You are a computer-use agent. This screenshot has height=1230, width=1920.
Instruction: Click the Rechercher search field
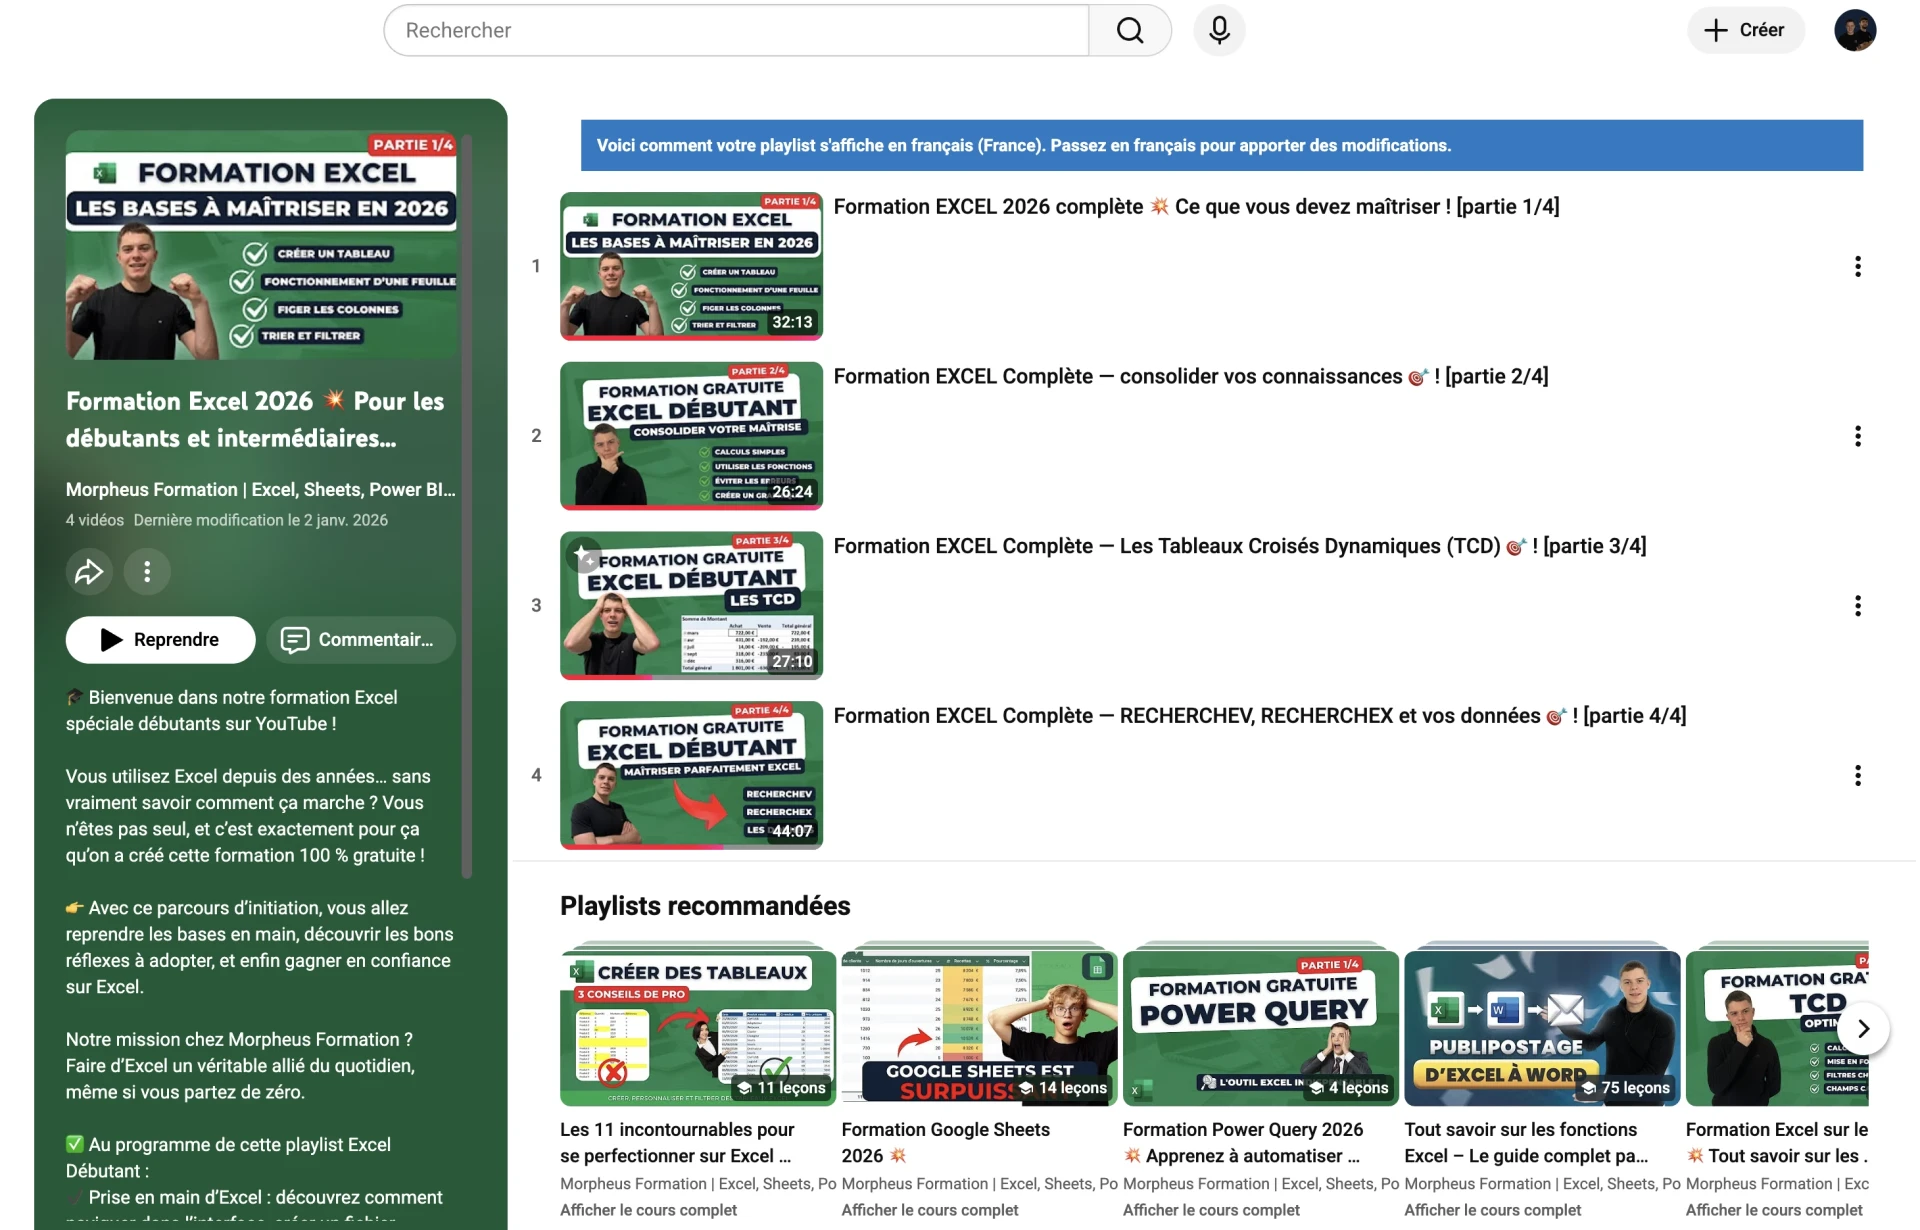[737, 30]
